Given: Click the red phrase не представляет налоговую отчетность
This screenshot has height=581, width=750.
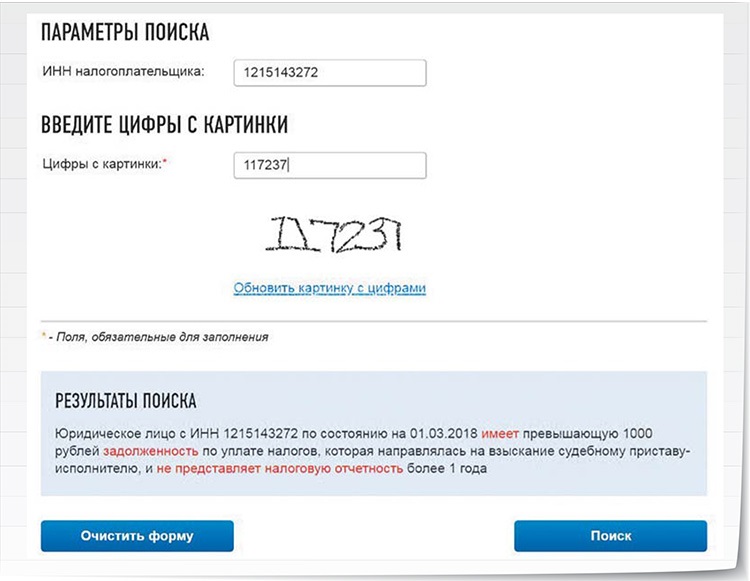Looking at the screenshot, I should click(x=280, y=469).
